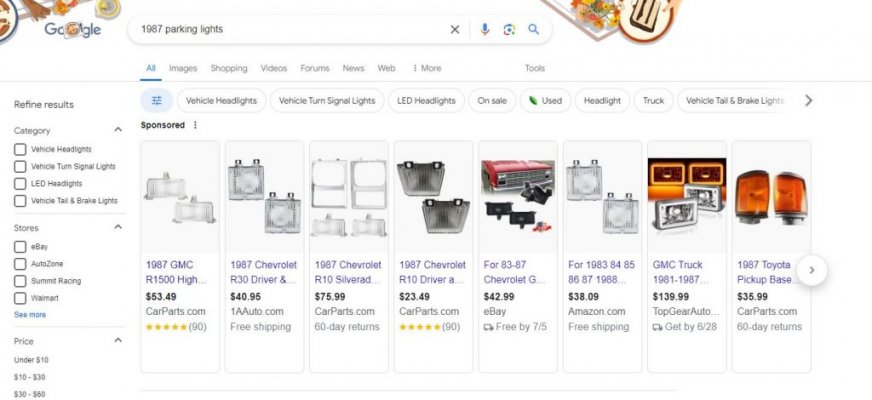Start voice search with microphone icon
The height and width of the screenshot is (400, 872).
[485, 30]
